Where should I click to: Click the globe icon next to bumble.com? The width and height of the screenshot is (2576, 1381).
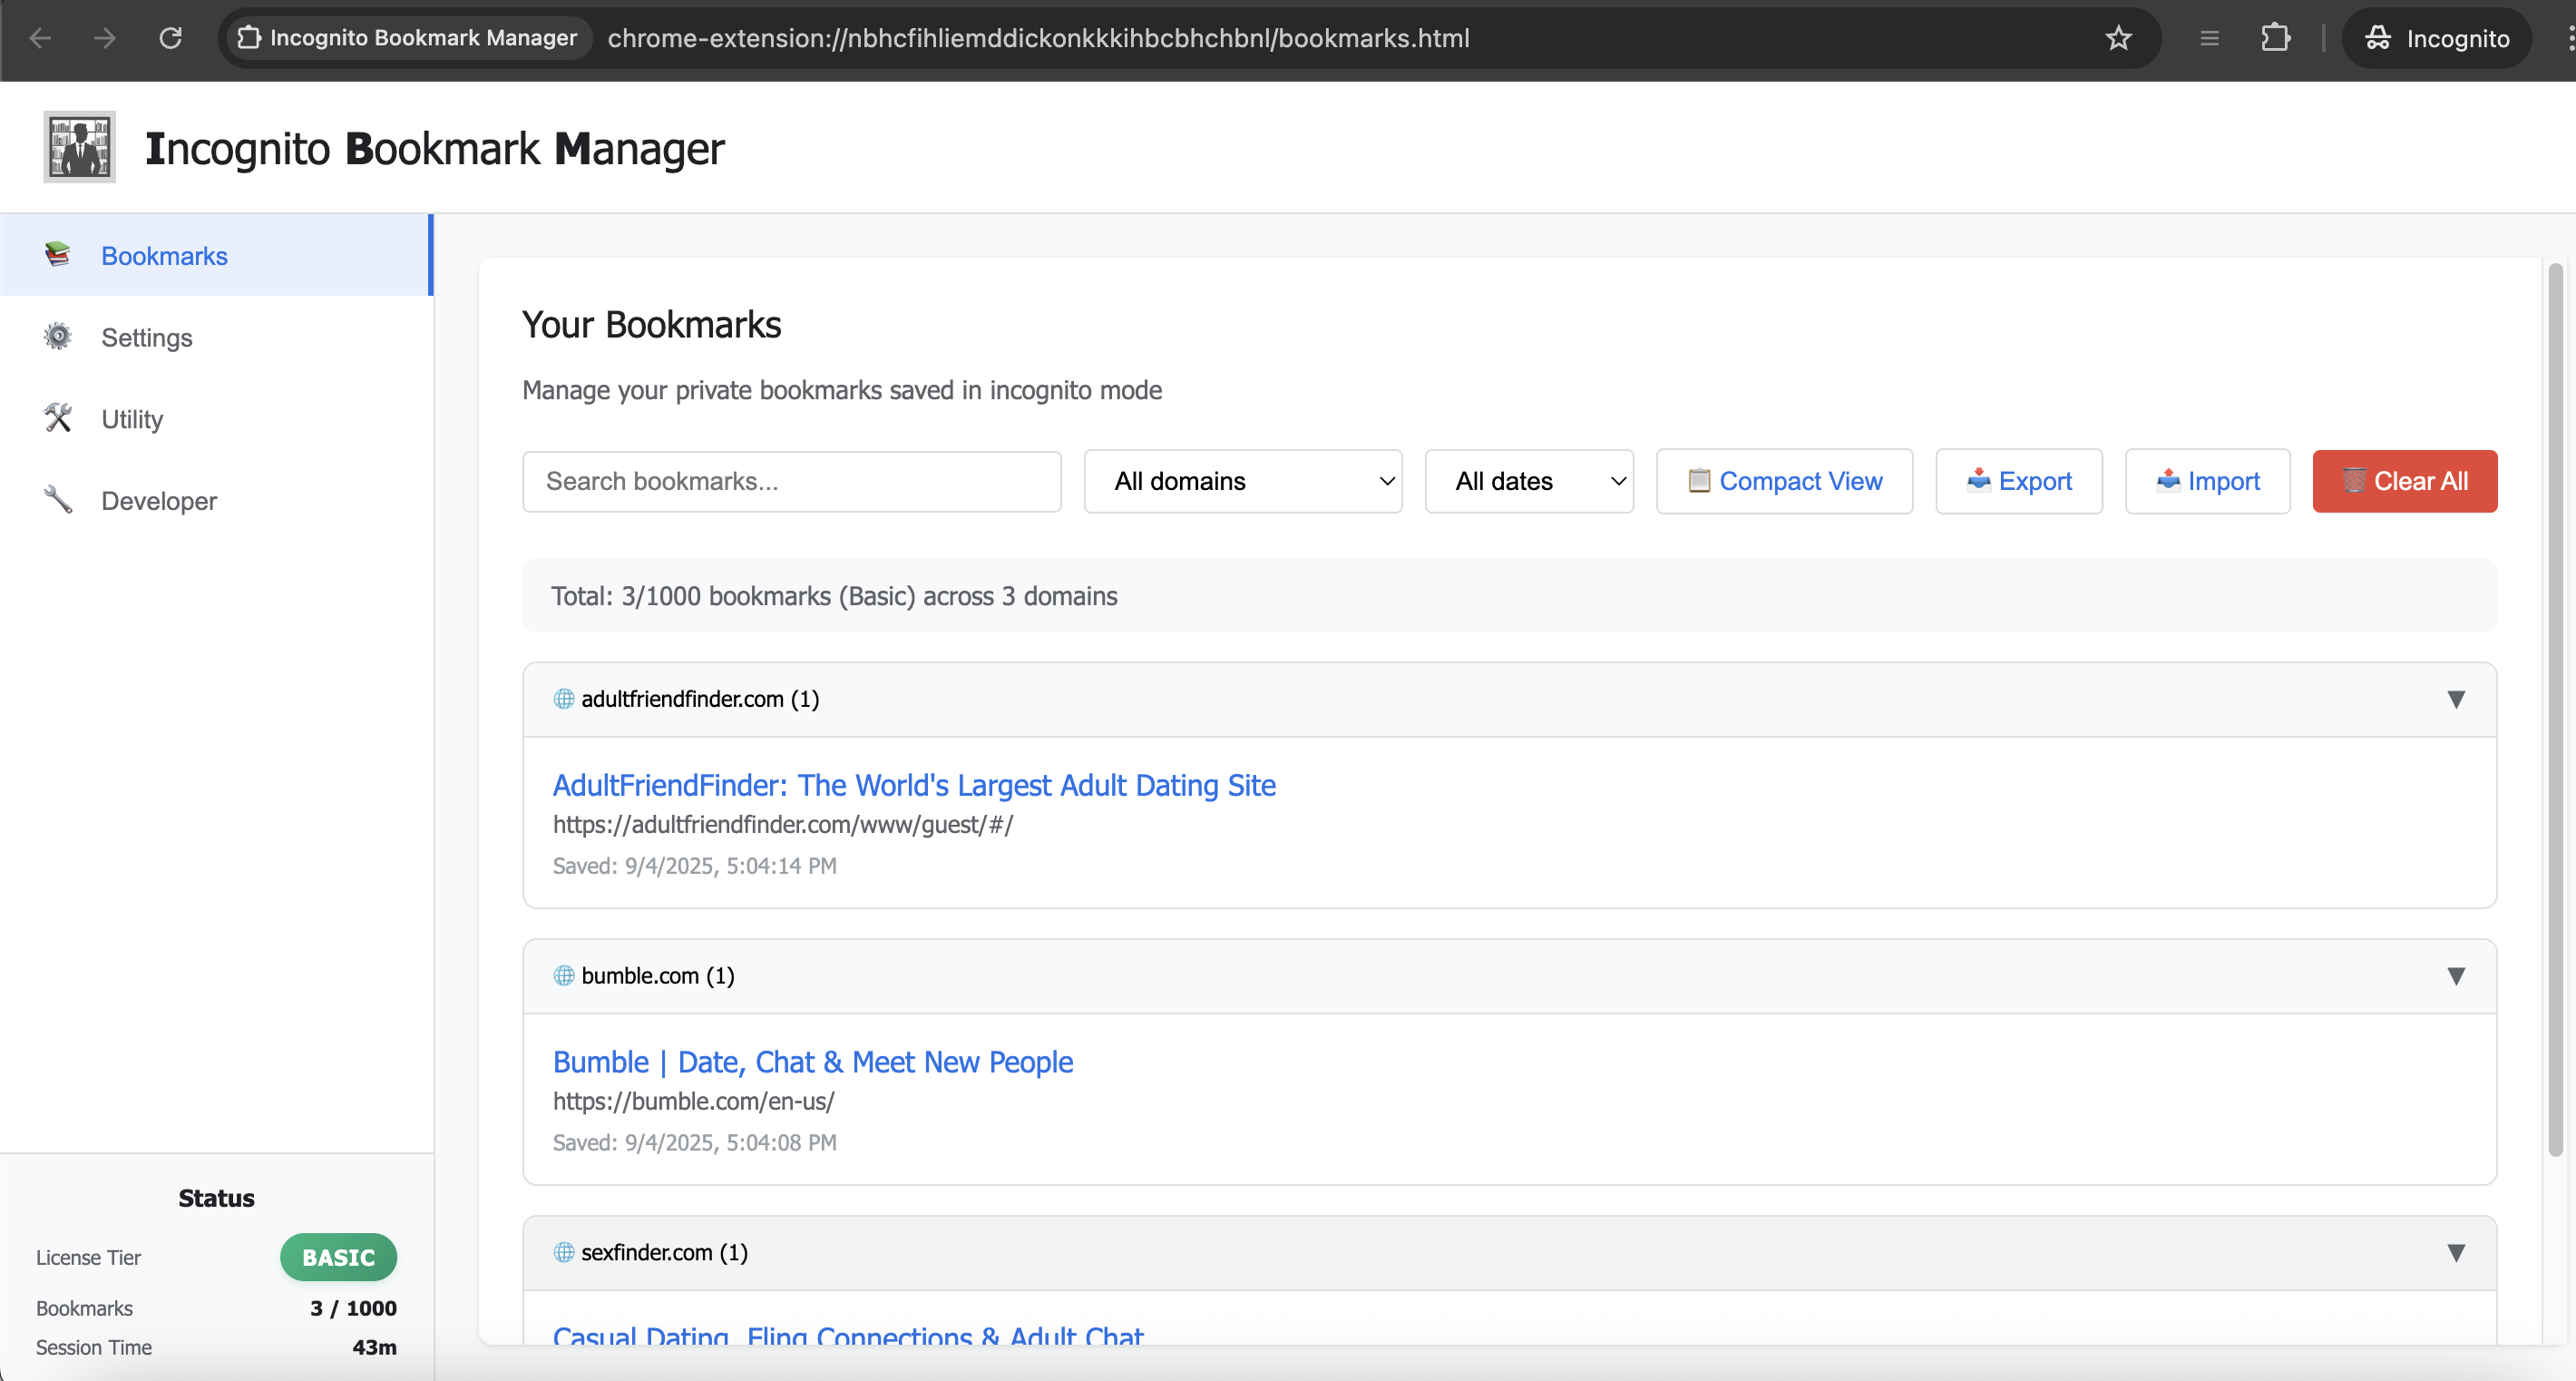tap(563, 976)
